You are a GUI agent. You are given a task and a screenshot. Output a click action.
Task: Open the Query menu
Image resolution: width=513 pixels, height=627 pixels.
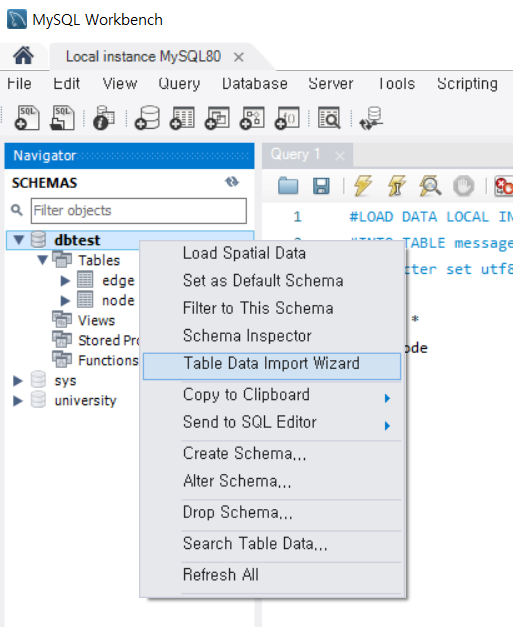tap(179, 84)
